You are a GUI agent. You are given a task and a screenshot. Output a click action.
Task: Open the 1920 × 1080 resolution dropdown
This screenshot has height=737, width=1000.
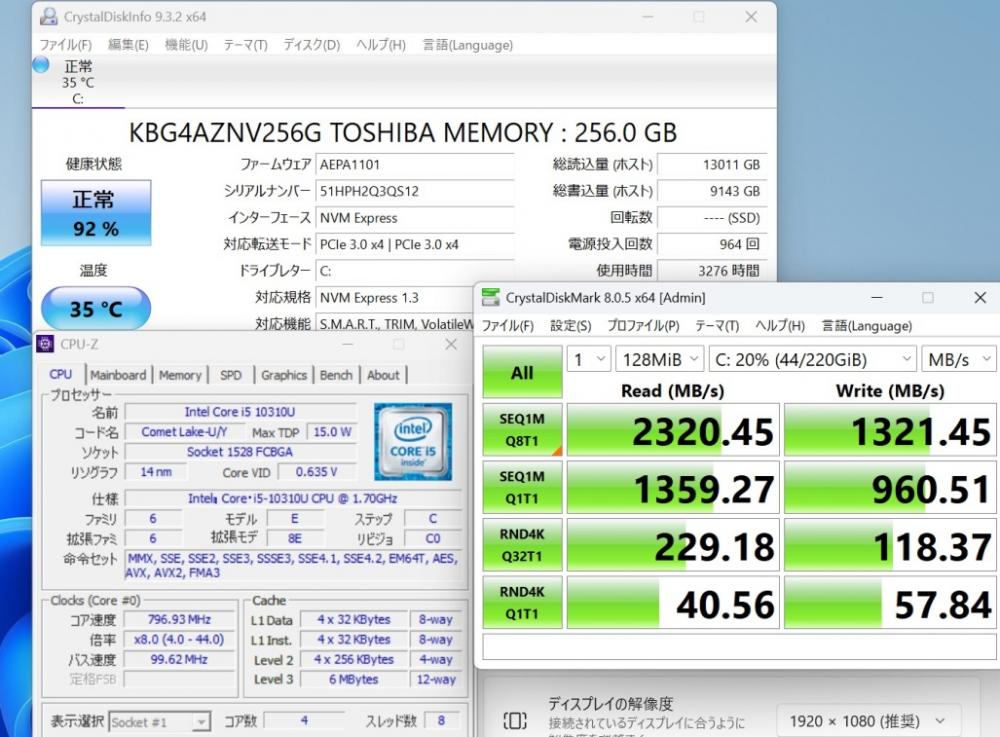point(869,721)
